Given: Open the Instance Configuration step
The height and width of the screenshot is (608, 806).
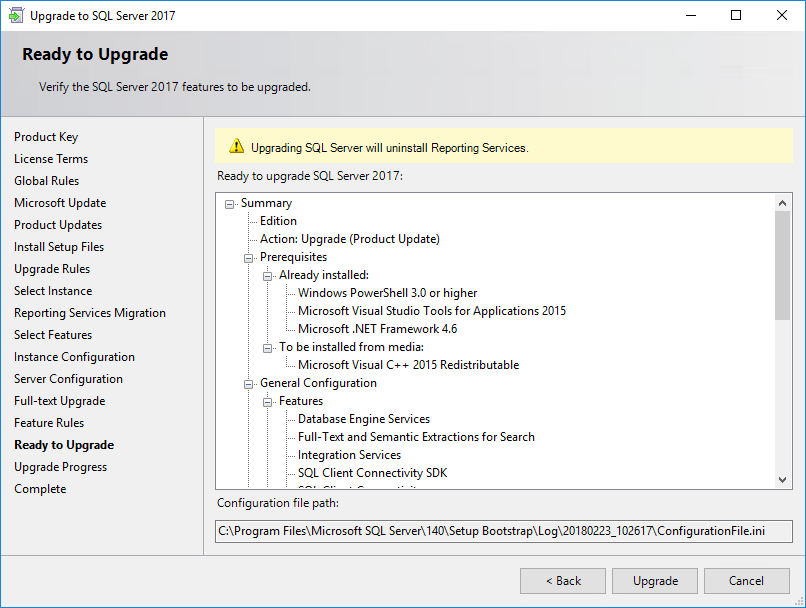Looking at the screenshot, I should (75, 357).
